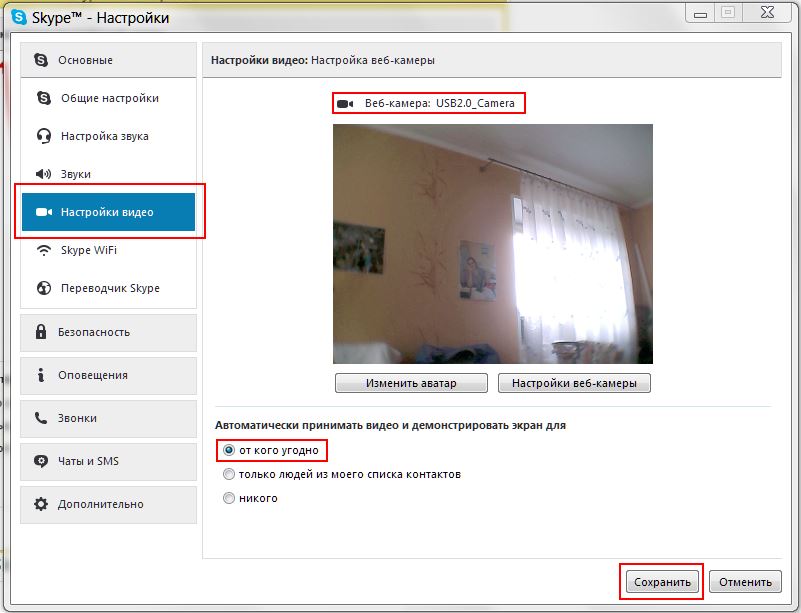Expand the Оповещения section
801x613 pixels.
click(108, 375)
